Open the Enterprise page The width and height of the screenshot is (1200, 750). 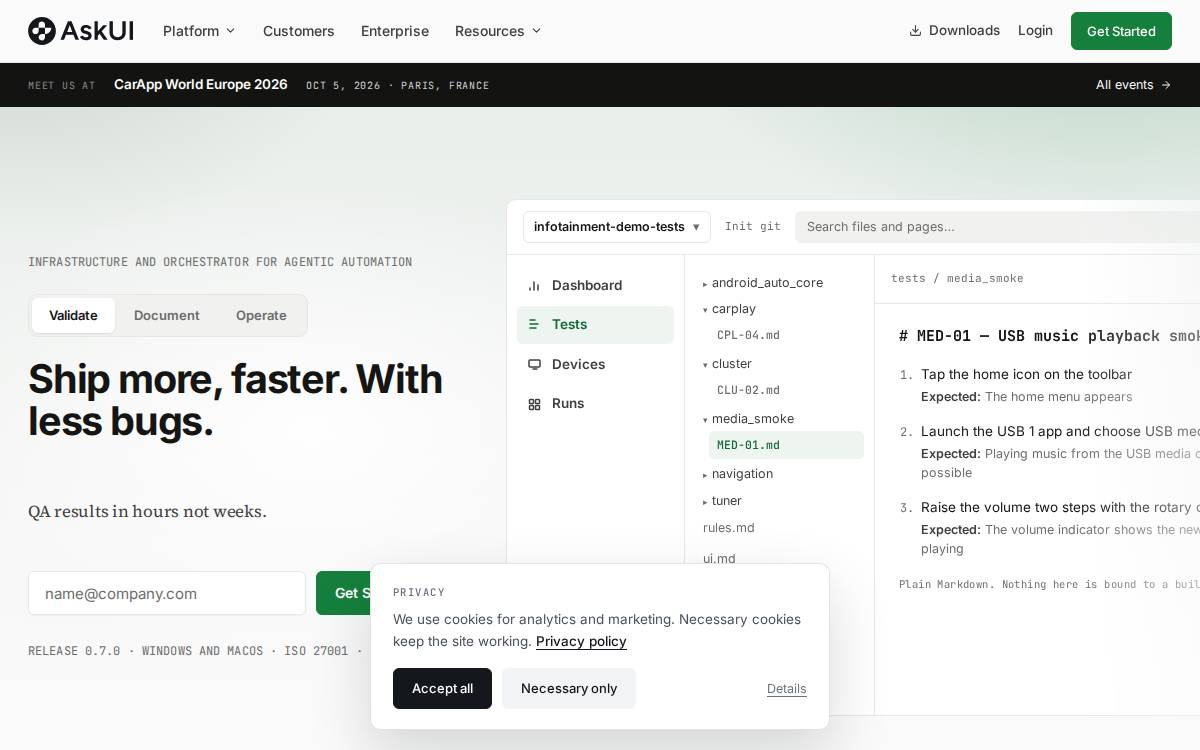pyautogui.click(x=395, y=31)
